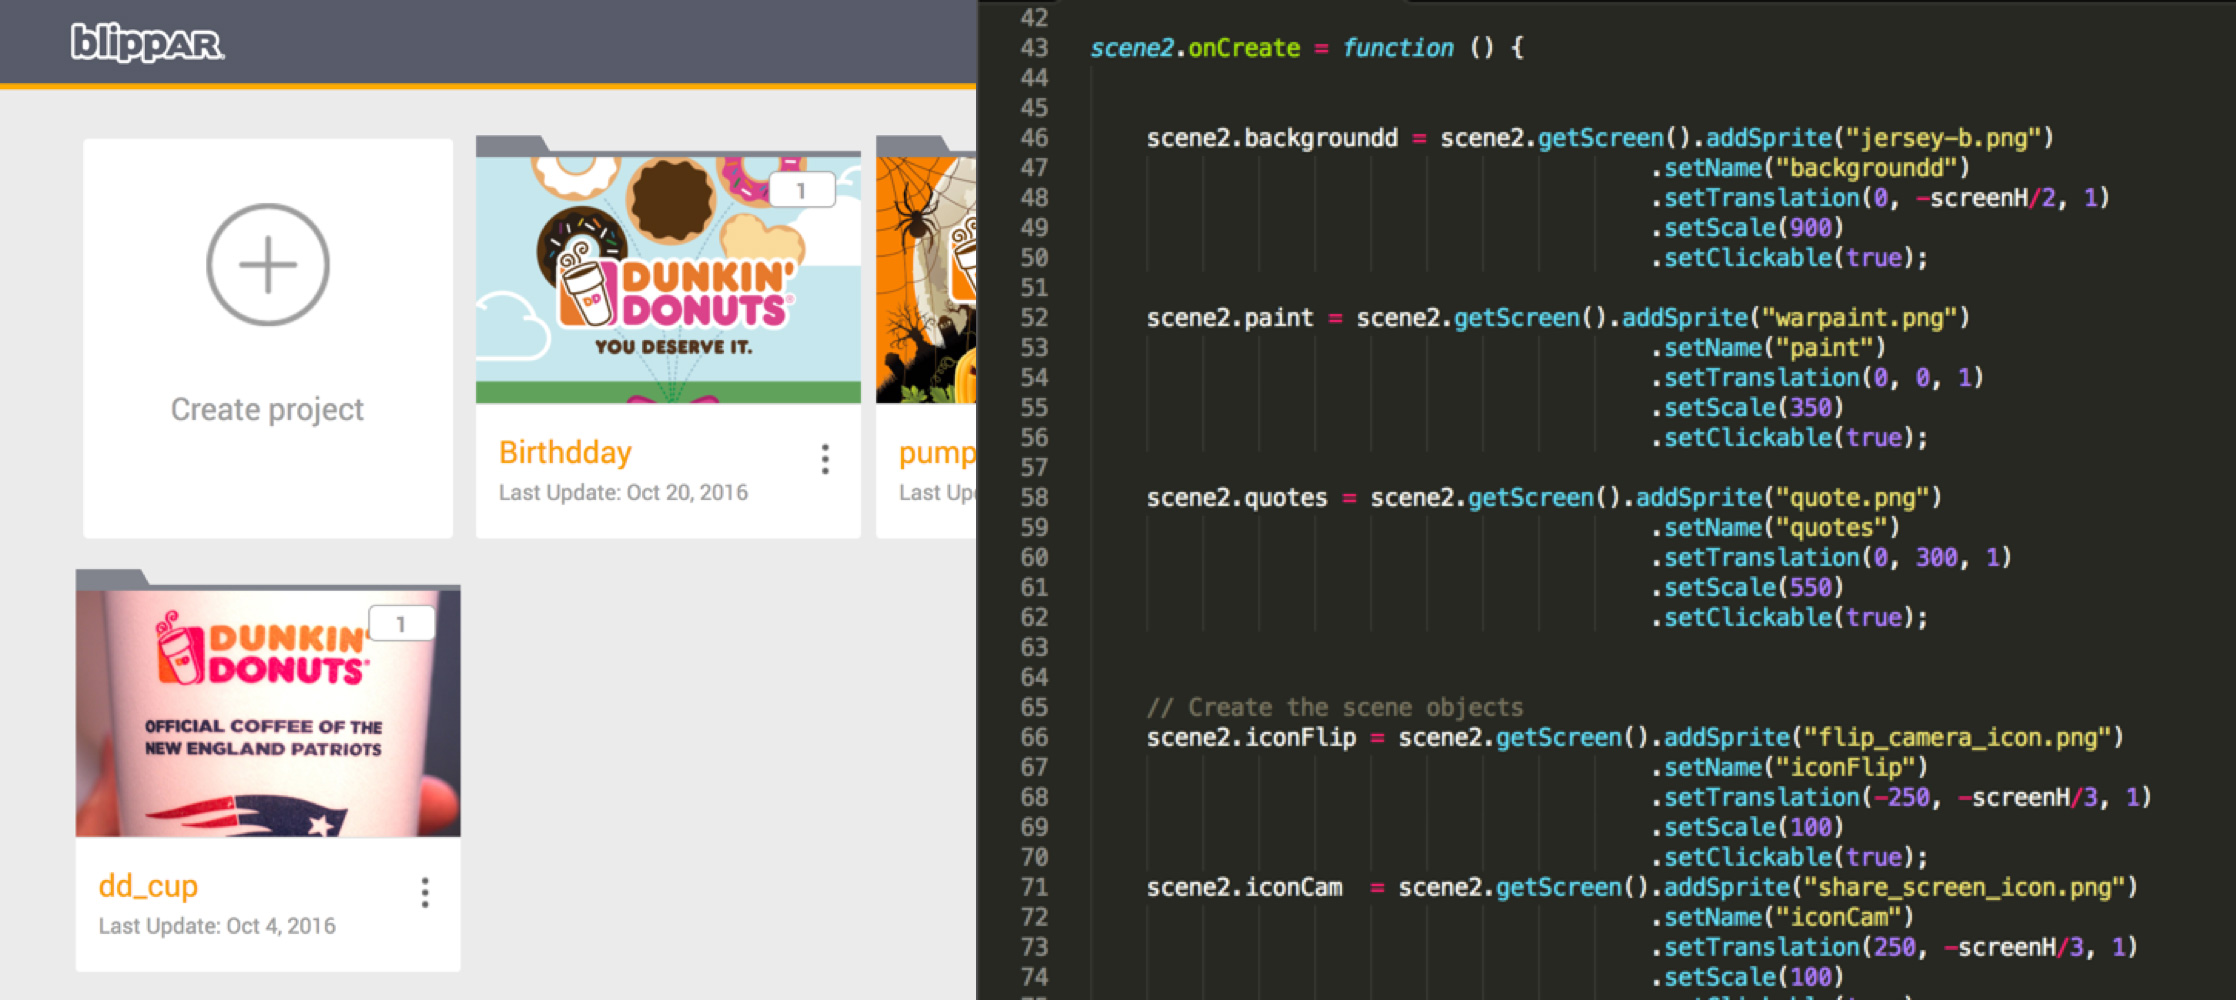The image size is (2236, 1000).
Task: Place cursor in the "Create the scene objects" comment
Action: 1354,708
